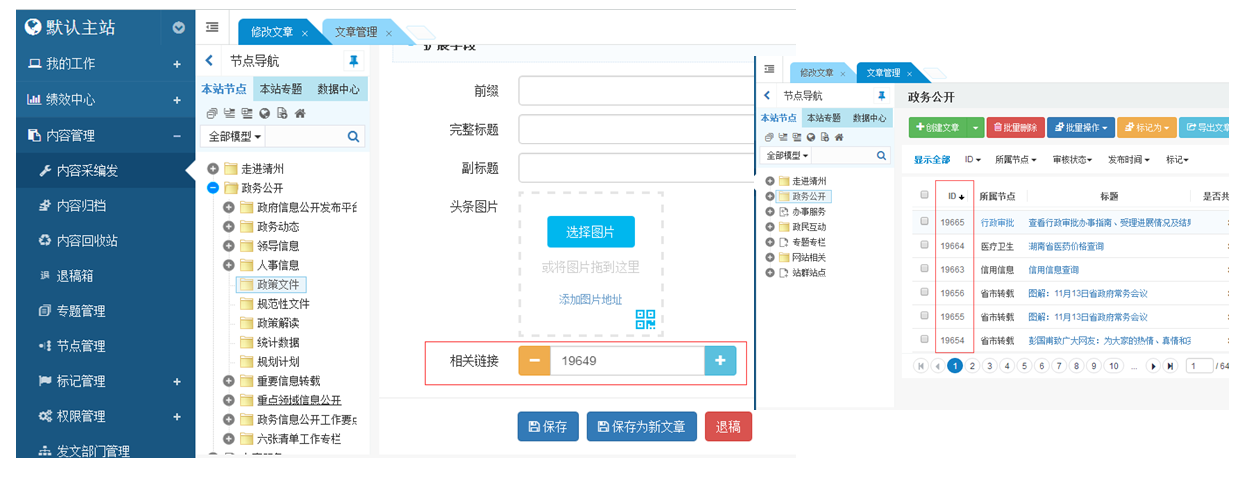Click the red 批量删除 button

1015,128
